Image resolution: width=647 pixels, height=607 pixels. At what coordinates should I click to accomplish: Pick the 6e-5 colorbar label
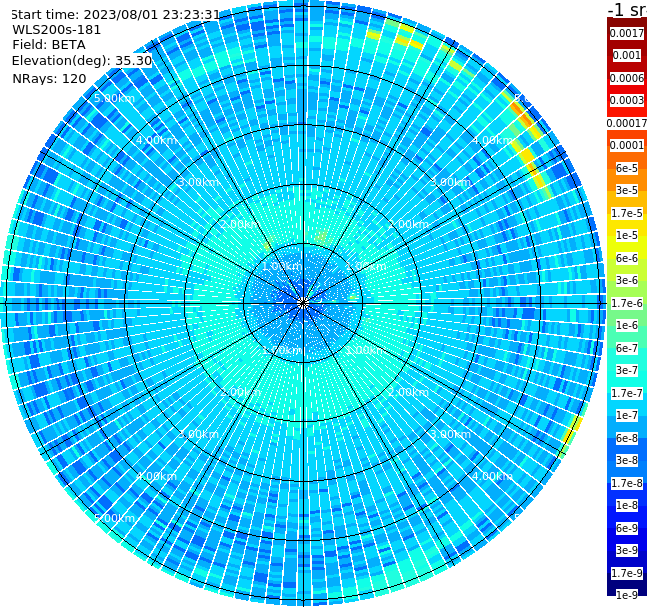(x=627, y=168)
